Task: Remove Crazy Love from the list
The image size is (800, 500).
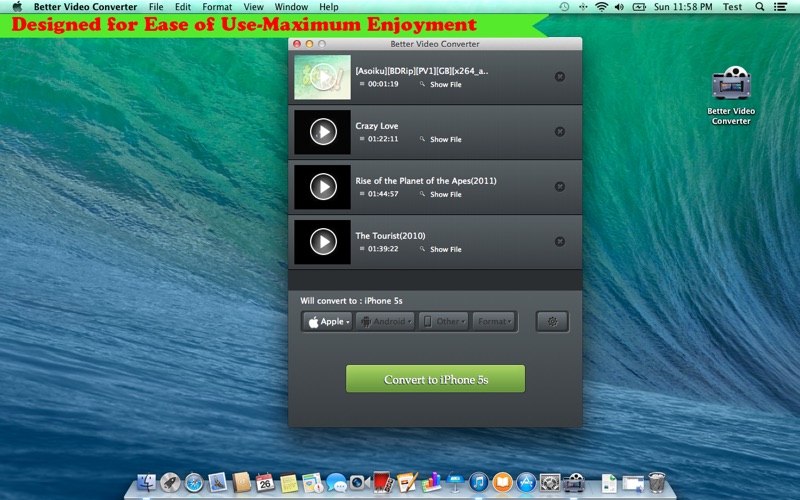Action: (x=560, y=132)
